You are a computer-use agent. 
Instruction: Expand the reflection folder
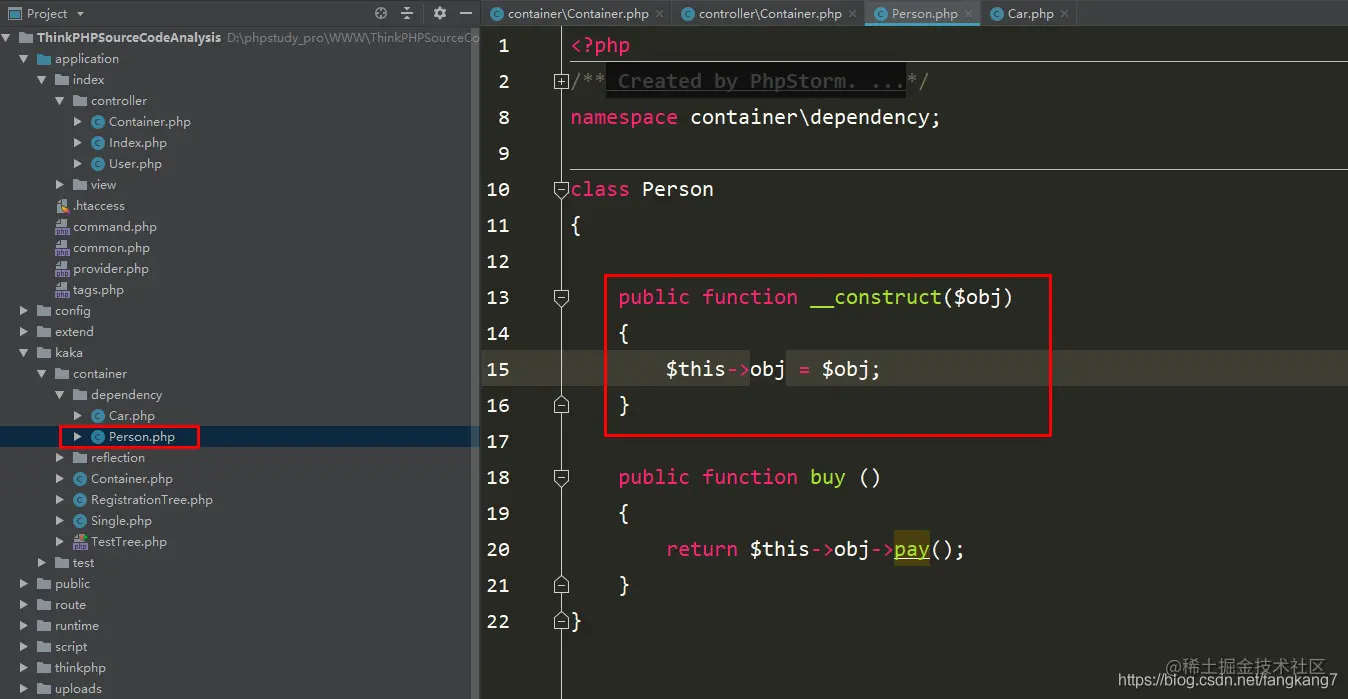point(60,458)
